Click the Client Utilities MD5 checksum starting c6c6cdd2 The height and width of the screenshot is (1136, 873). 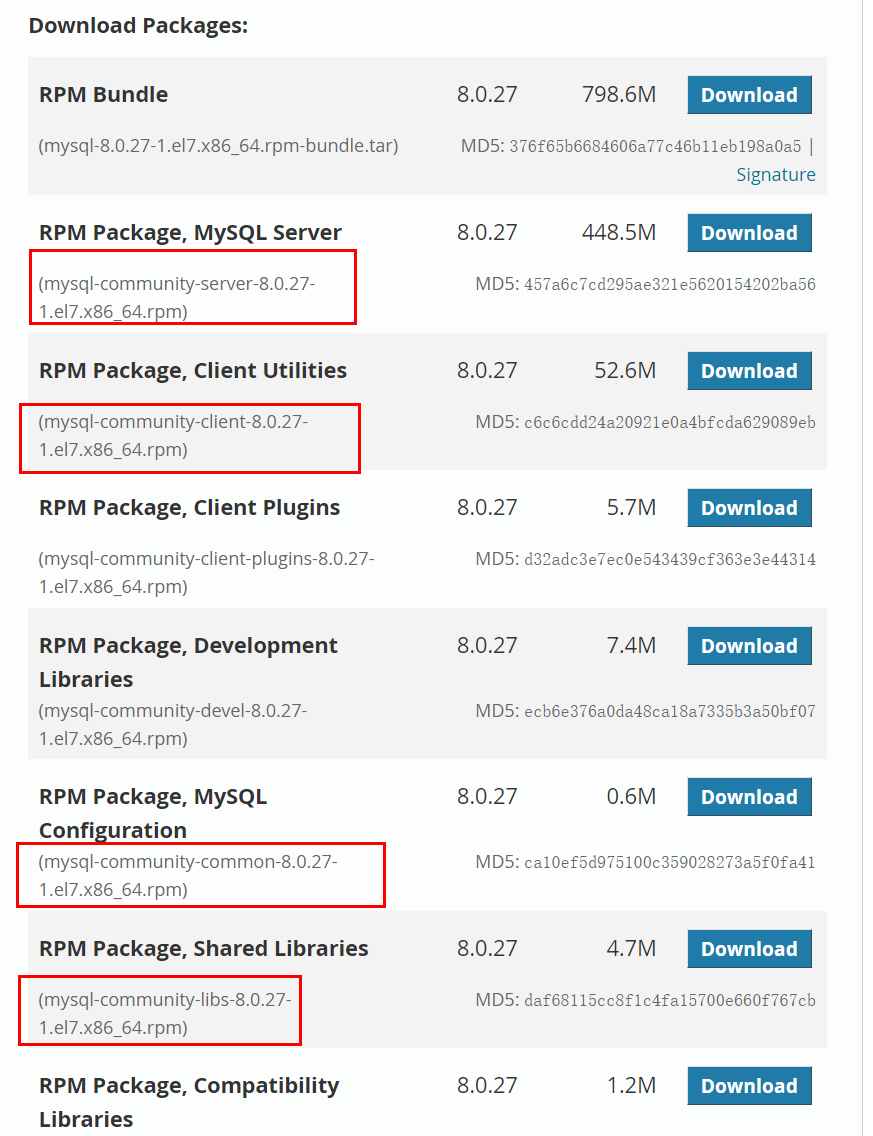669,422
